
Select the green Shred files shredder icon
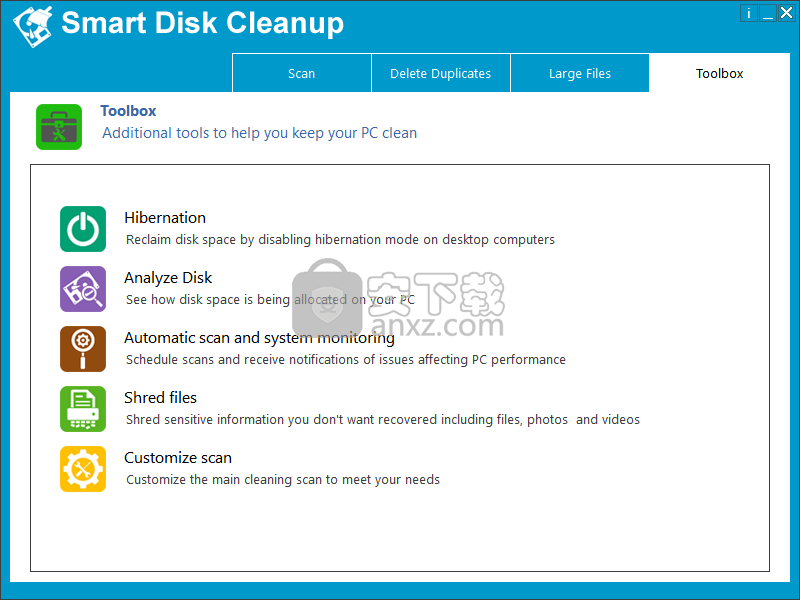coord(83,409)
